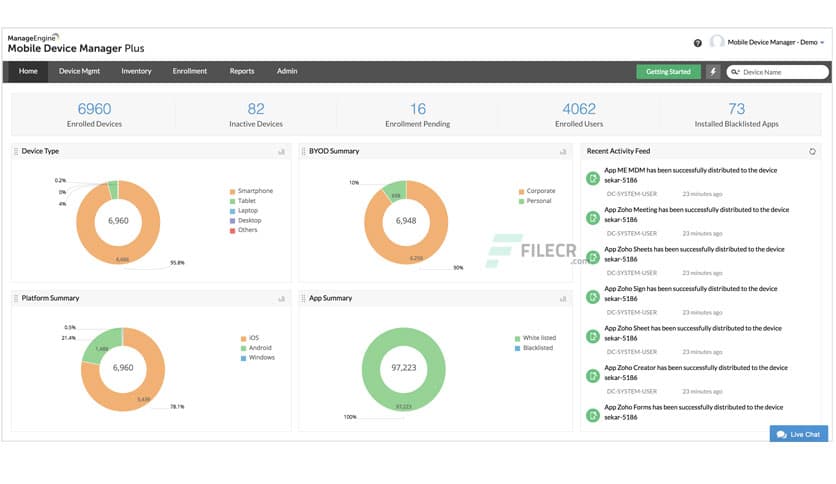
Task: Grab the Platform Summary panel drag handle
Action: pyautogui.click(x=15, y=299)
